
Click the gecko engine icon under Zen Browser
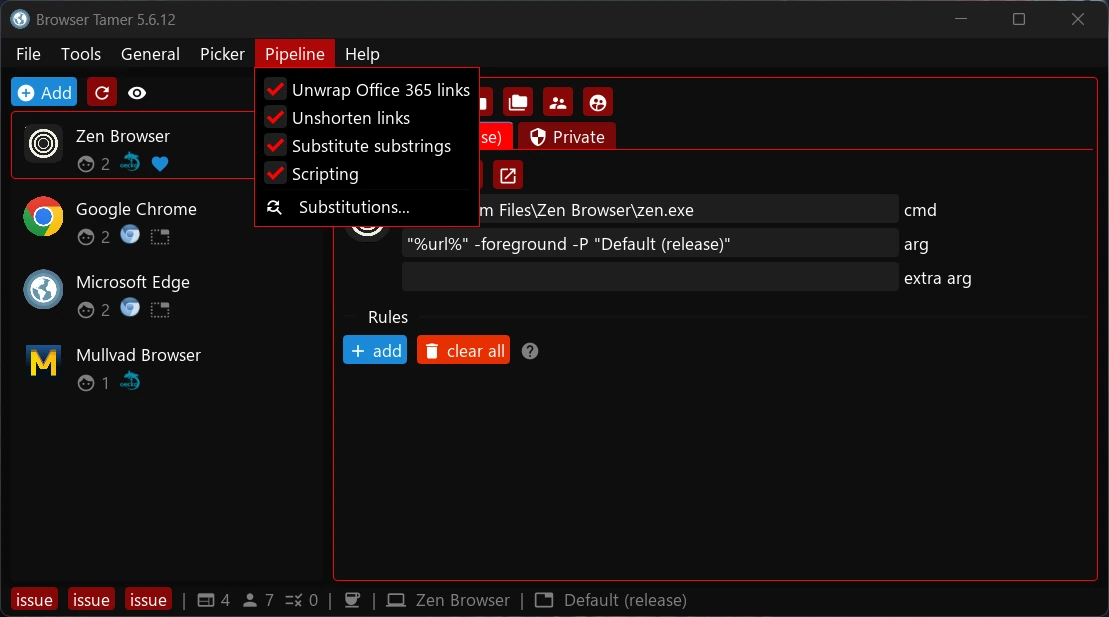(130, 163)
